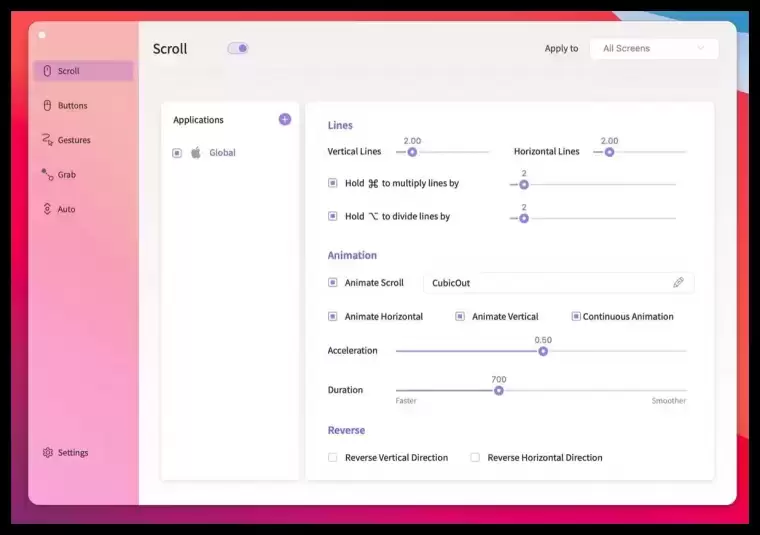Click the Lines section heading
Image resolution: width=760 pixels, height=535 pixels.
point(340,126)
